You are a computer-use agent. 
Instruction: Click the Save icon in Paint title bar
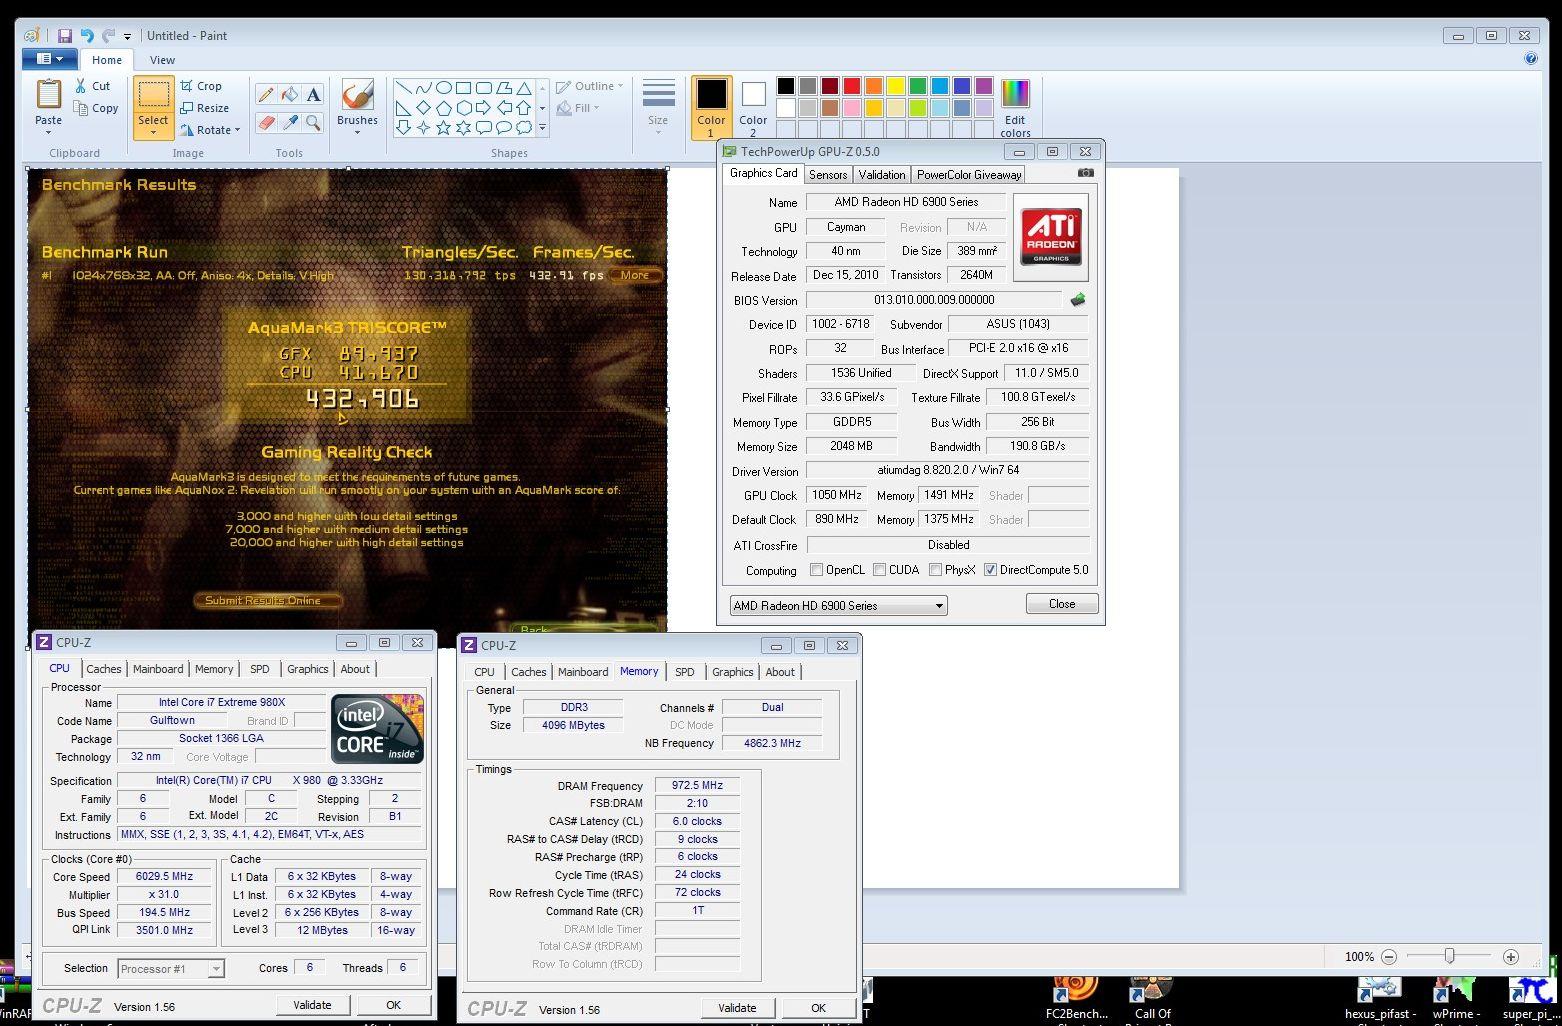pos(64,35)
